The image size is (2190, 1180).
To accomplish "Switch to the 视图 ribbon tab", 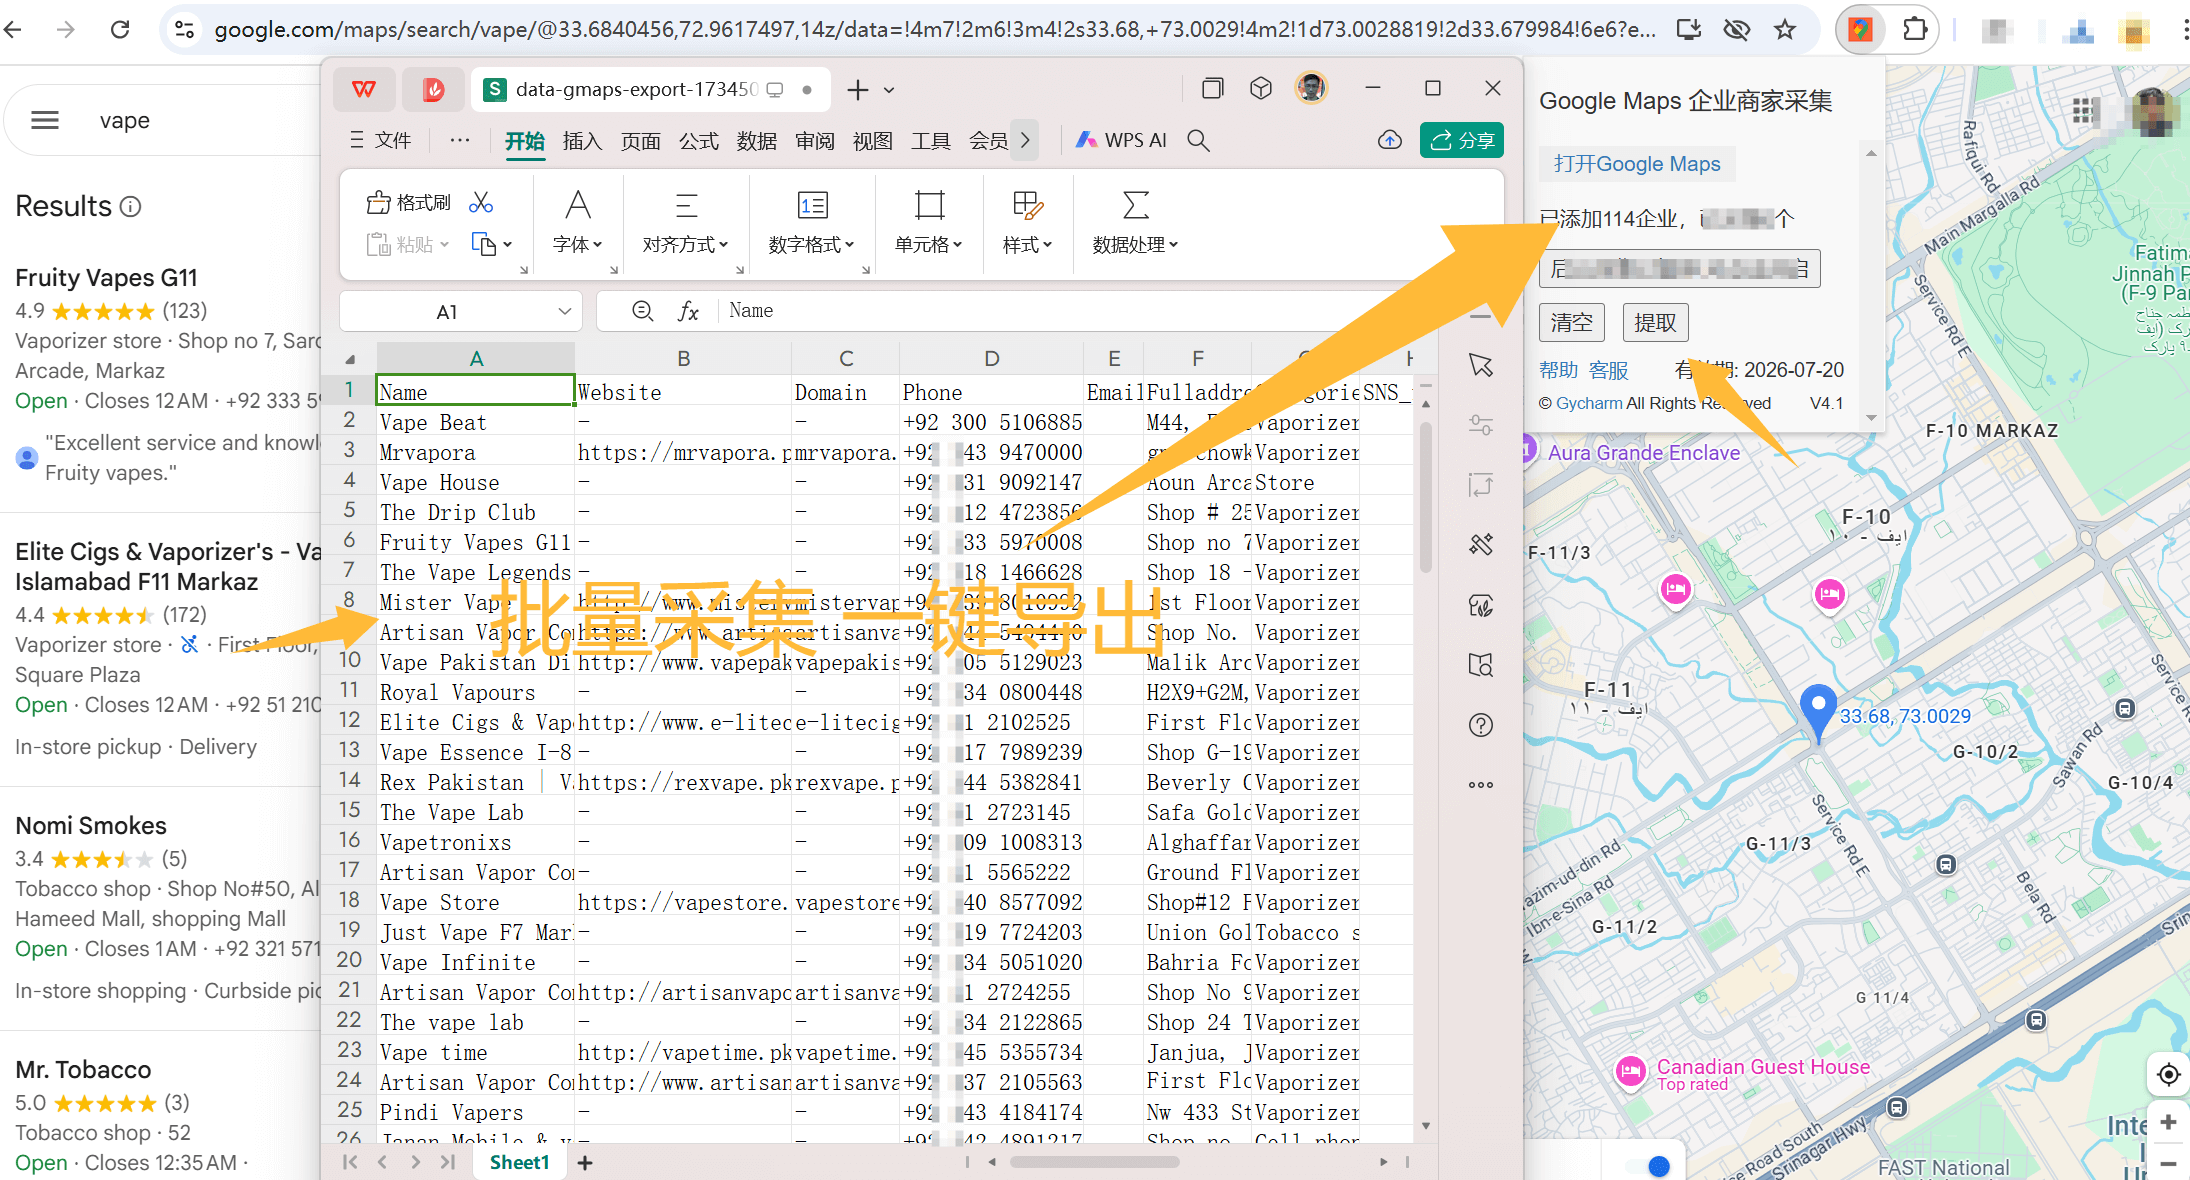I will [x=872, y=141].
